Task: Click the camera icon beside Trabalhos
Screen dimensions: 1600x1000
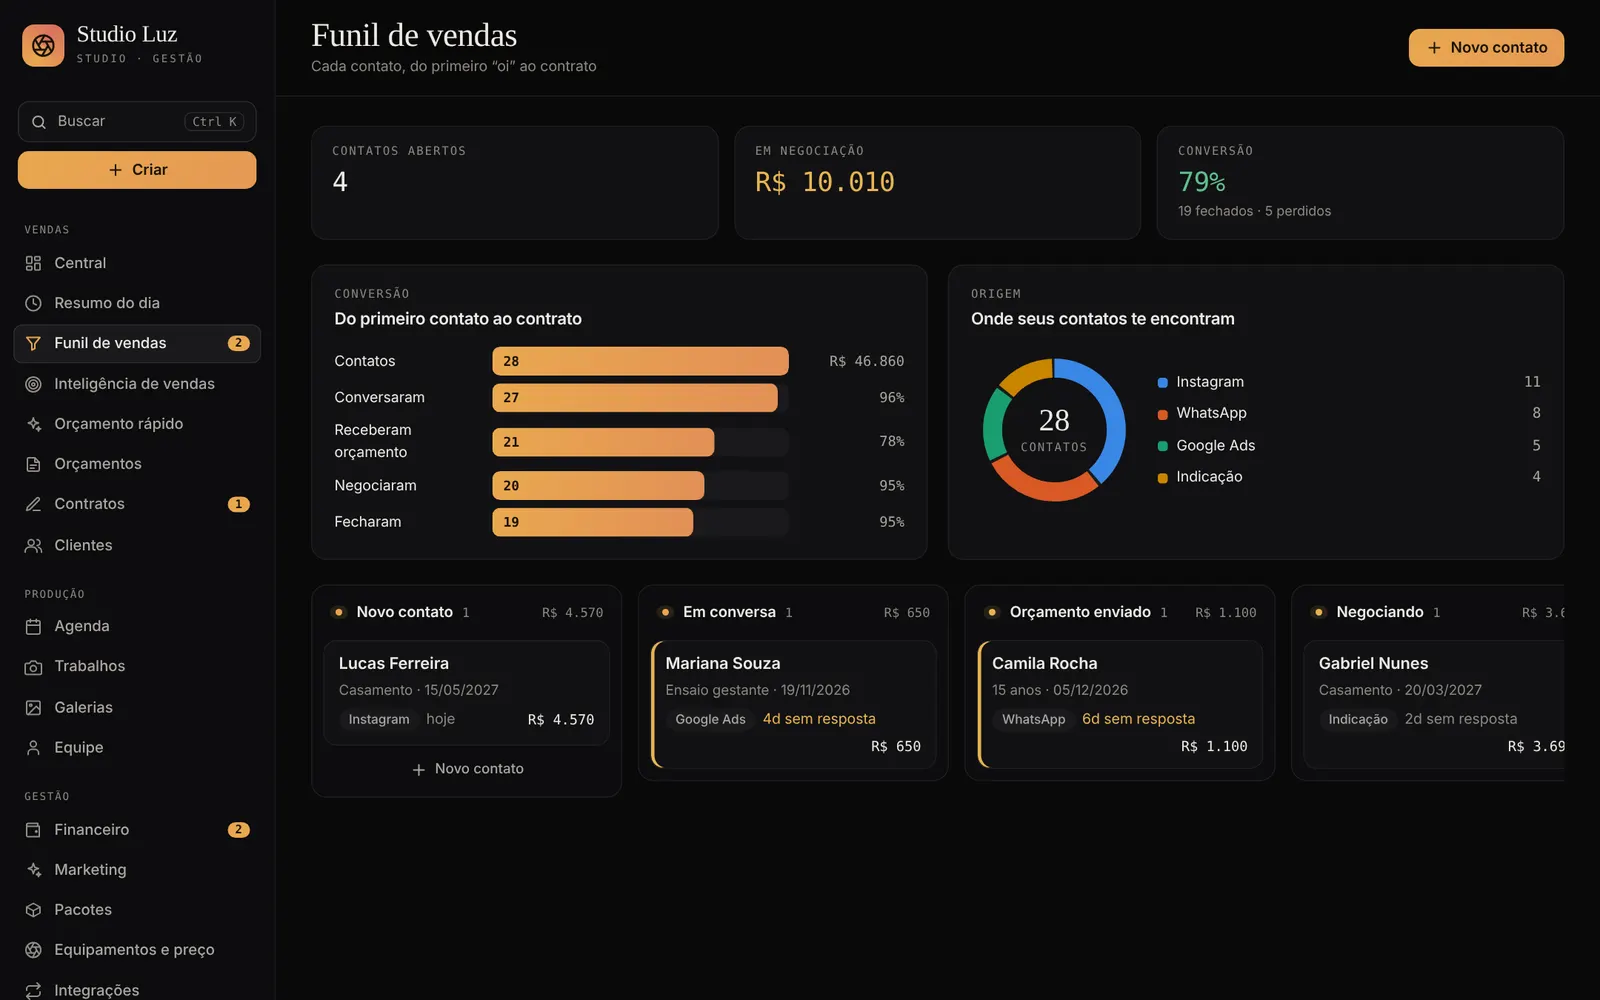Action: (x=33, y=666)
